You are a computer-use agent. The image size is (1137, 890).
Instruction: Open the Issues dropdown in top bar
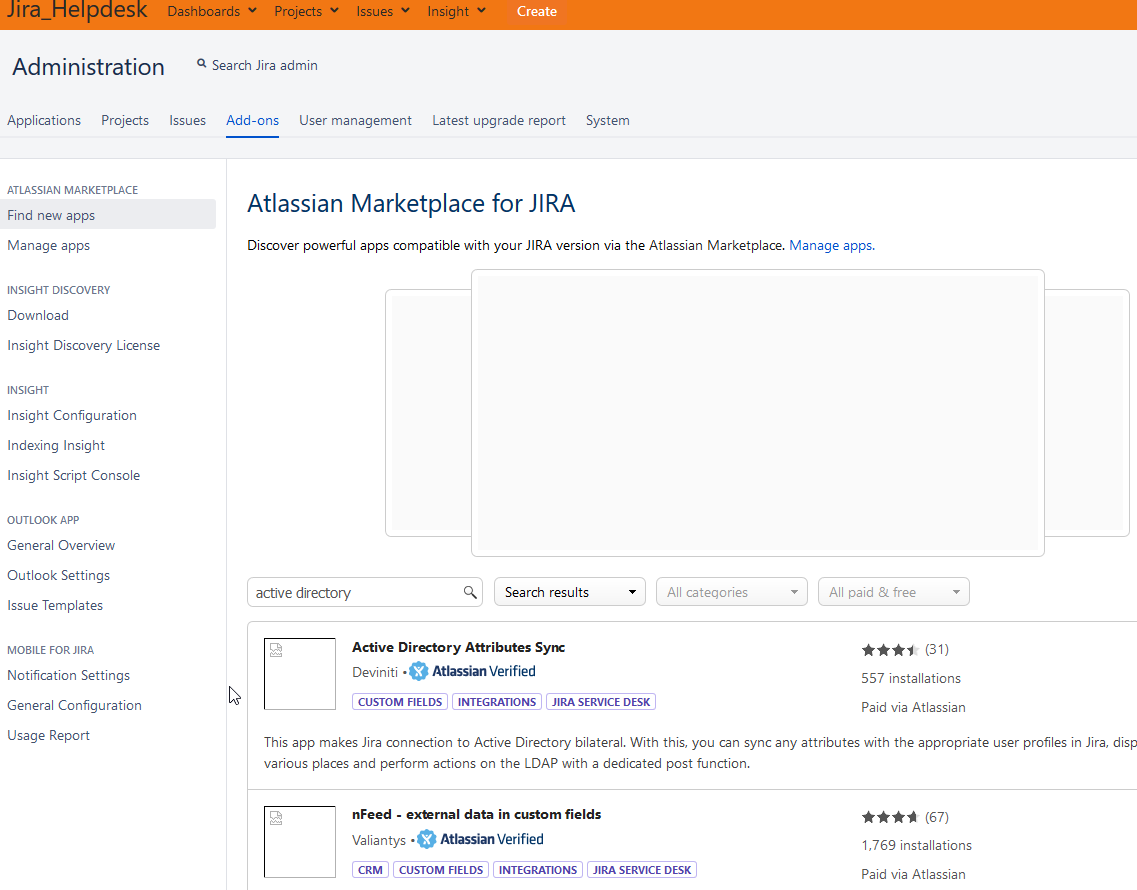tap(383, 12)
